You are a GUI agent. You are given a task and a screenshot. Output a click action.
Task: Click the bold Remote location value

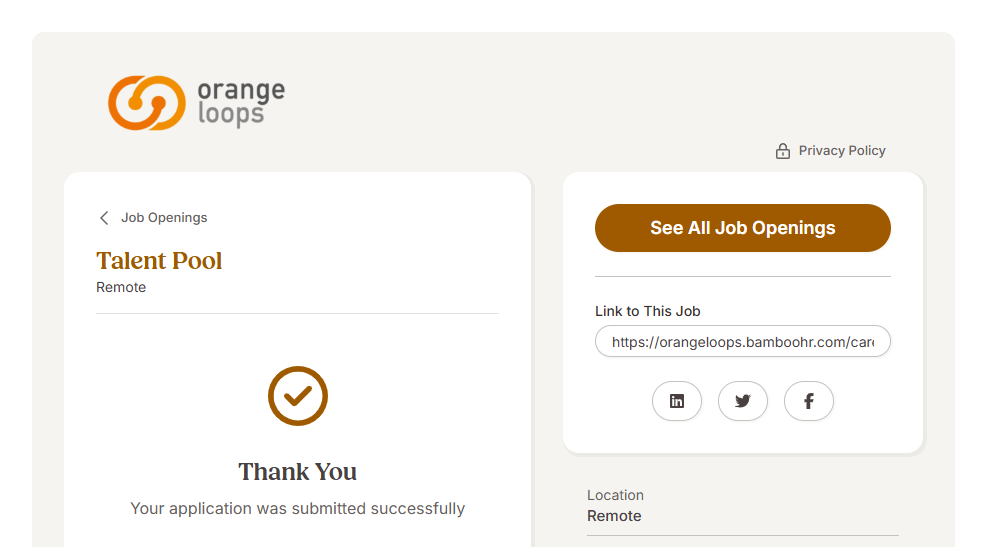(x=614, y=516)
